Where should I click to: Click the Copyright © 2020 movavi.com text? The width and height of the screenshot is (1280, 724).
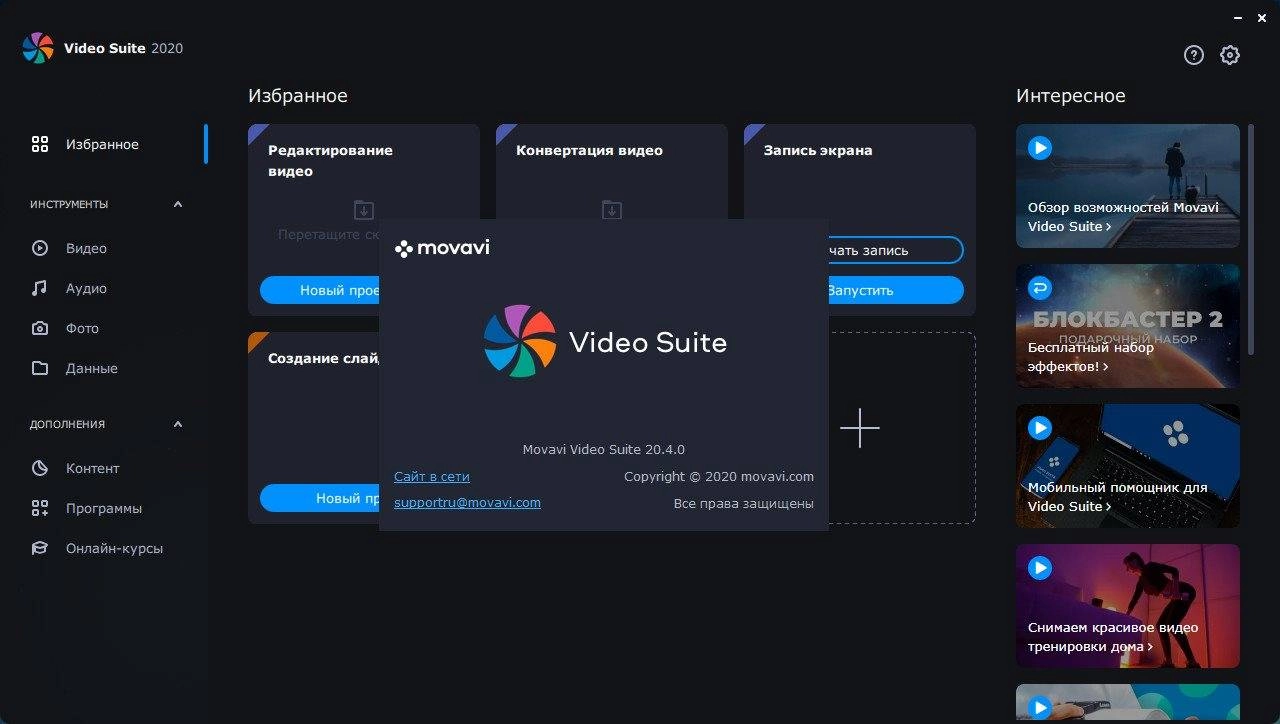[719, 477]
